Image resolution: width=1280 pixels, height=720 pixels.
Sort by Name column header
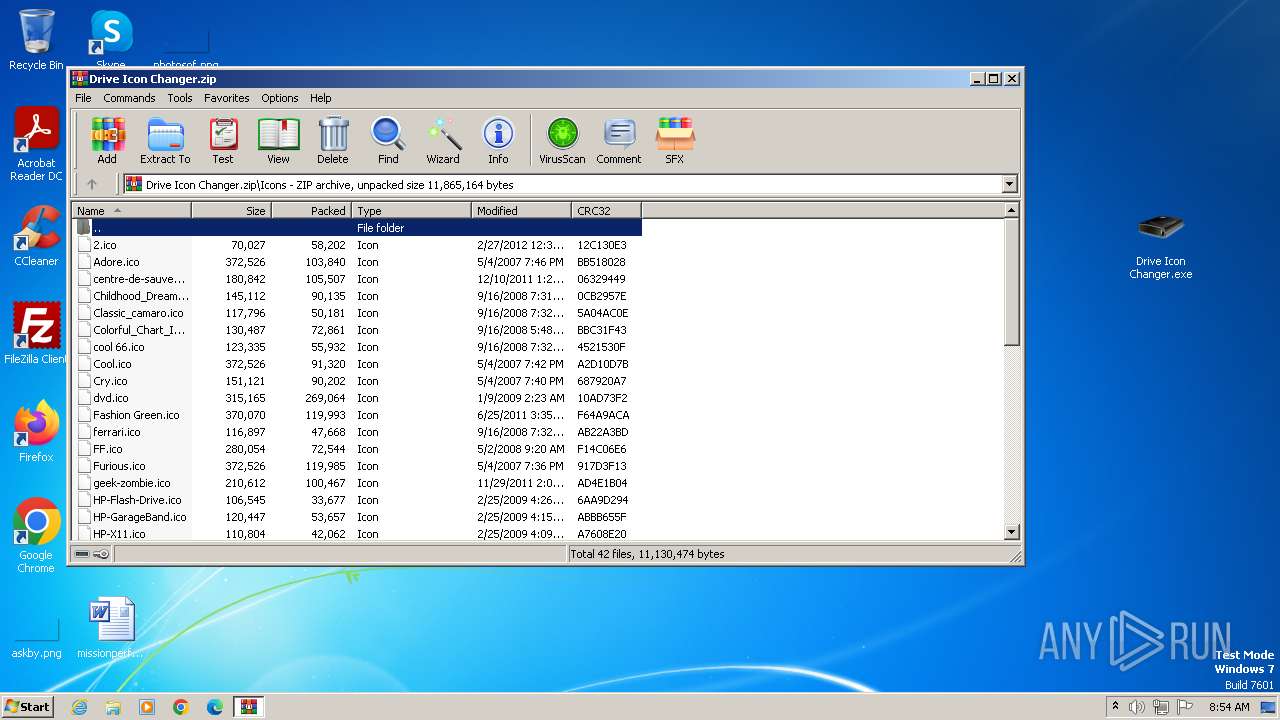point(132,210)
